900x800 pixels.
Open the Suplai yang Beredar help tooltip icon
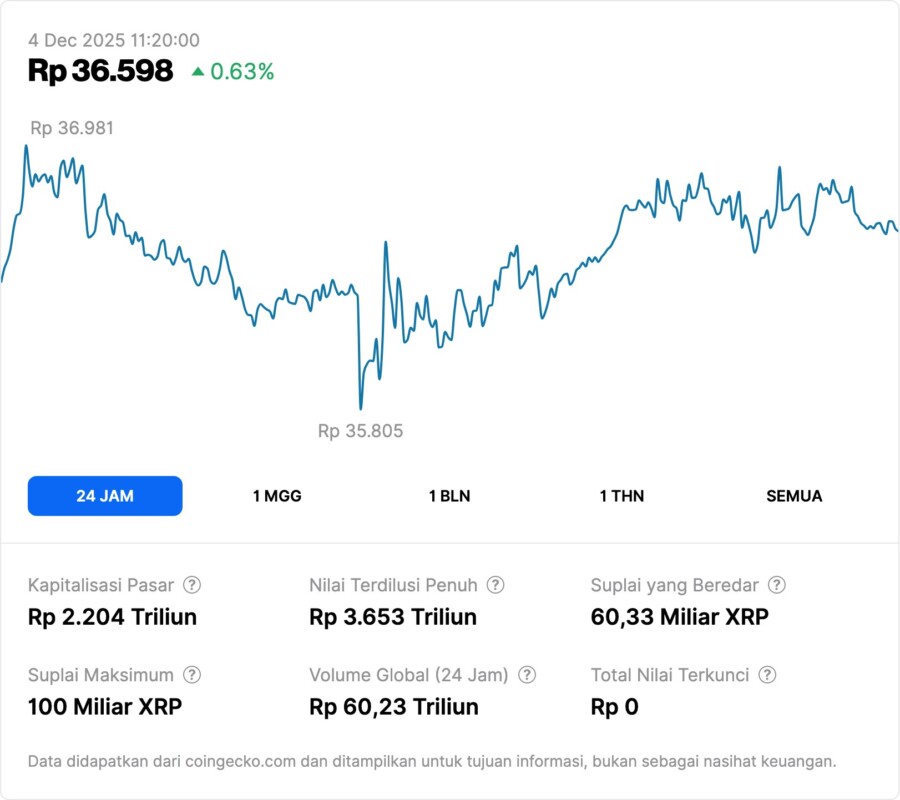[x=776, y=585]
